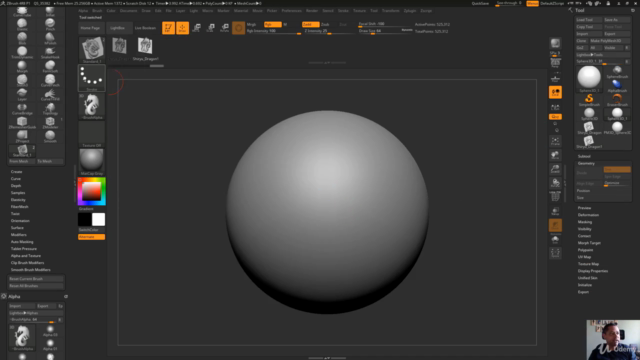
Task: Expand the Curve brush section
Action: pos(16,179)
